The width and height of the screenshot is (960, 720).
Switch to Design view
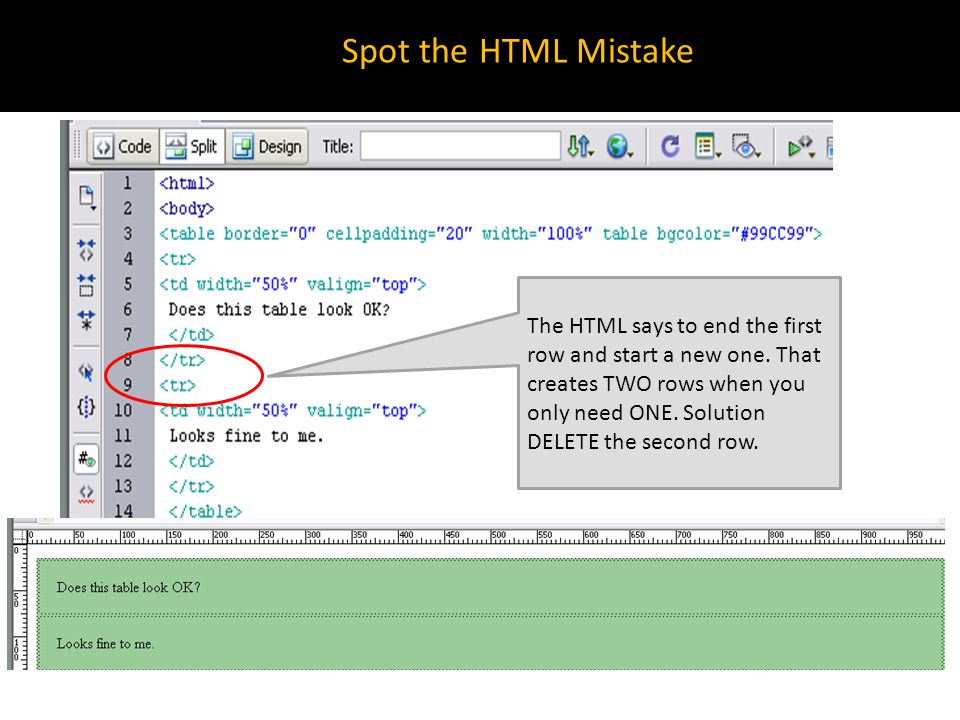click(x=268, y=146)
